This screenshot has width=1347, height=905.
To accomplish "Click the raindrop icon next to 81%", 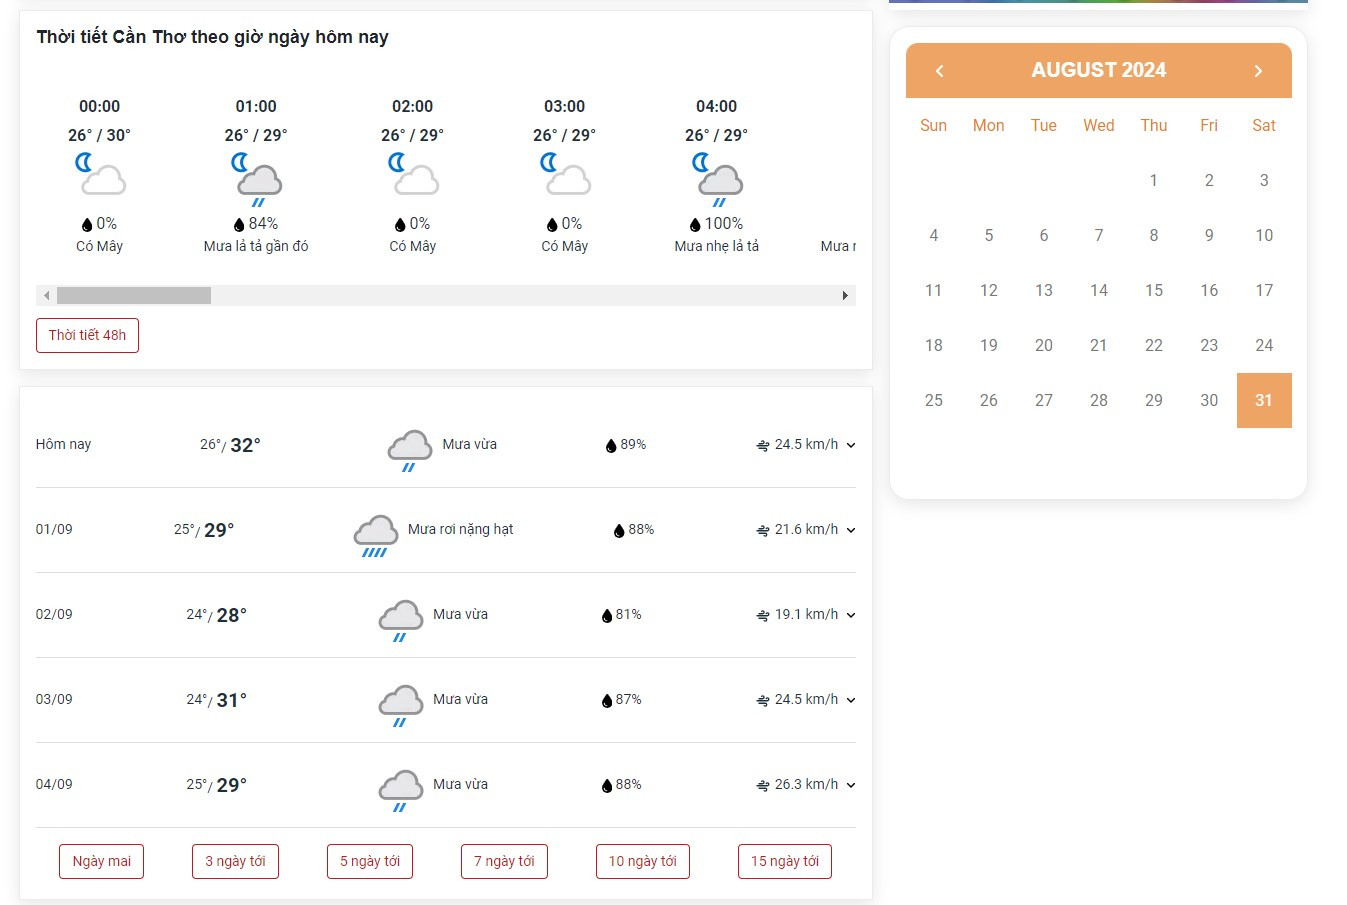I will pos(606,615).
